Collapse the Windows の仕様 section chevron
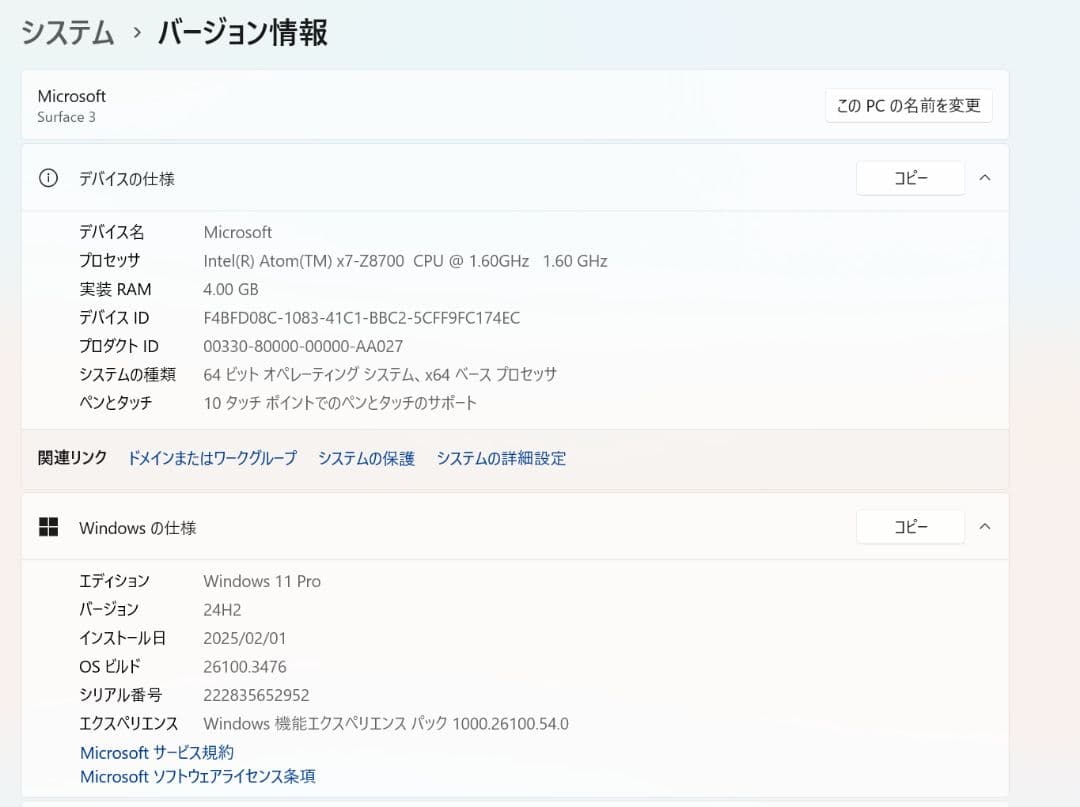The height and width of the screenshot is (807, 1080). pos(984,527)
